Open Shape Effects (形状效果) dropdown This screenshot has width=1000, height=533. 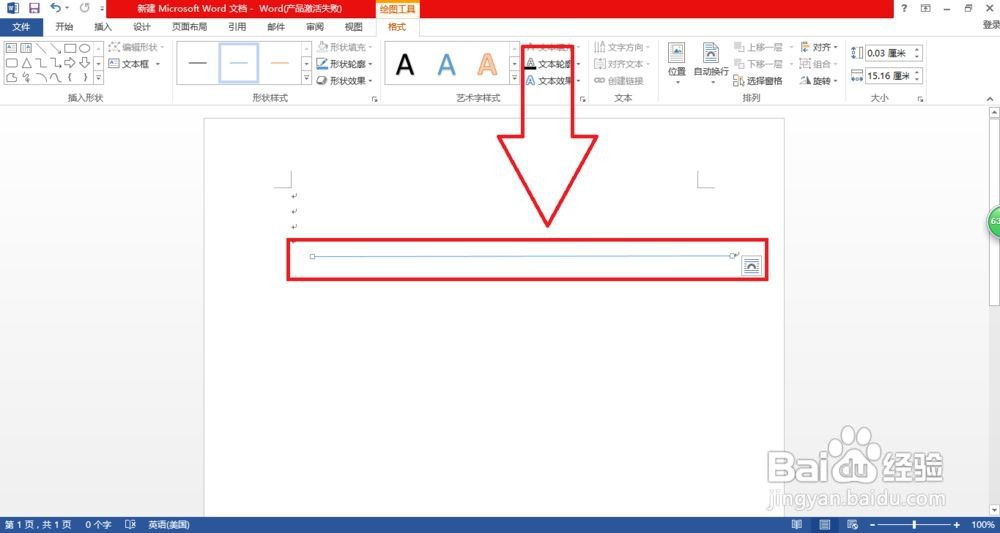pyautogui.click(x=344, y=81)
